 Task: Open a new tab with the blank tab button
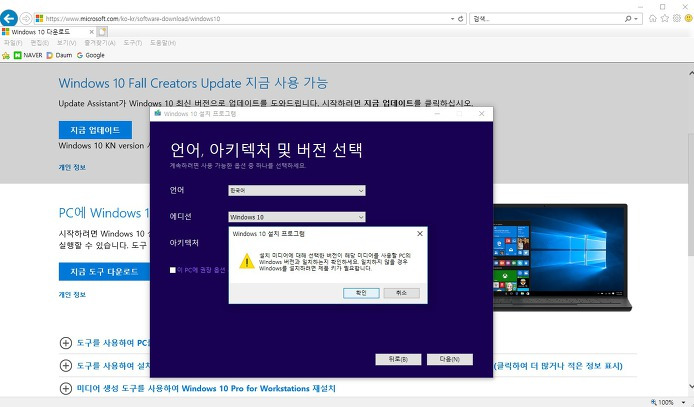coord(102,32)
